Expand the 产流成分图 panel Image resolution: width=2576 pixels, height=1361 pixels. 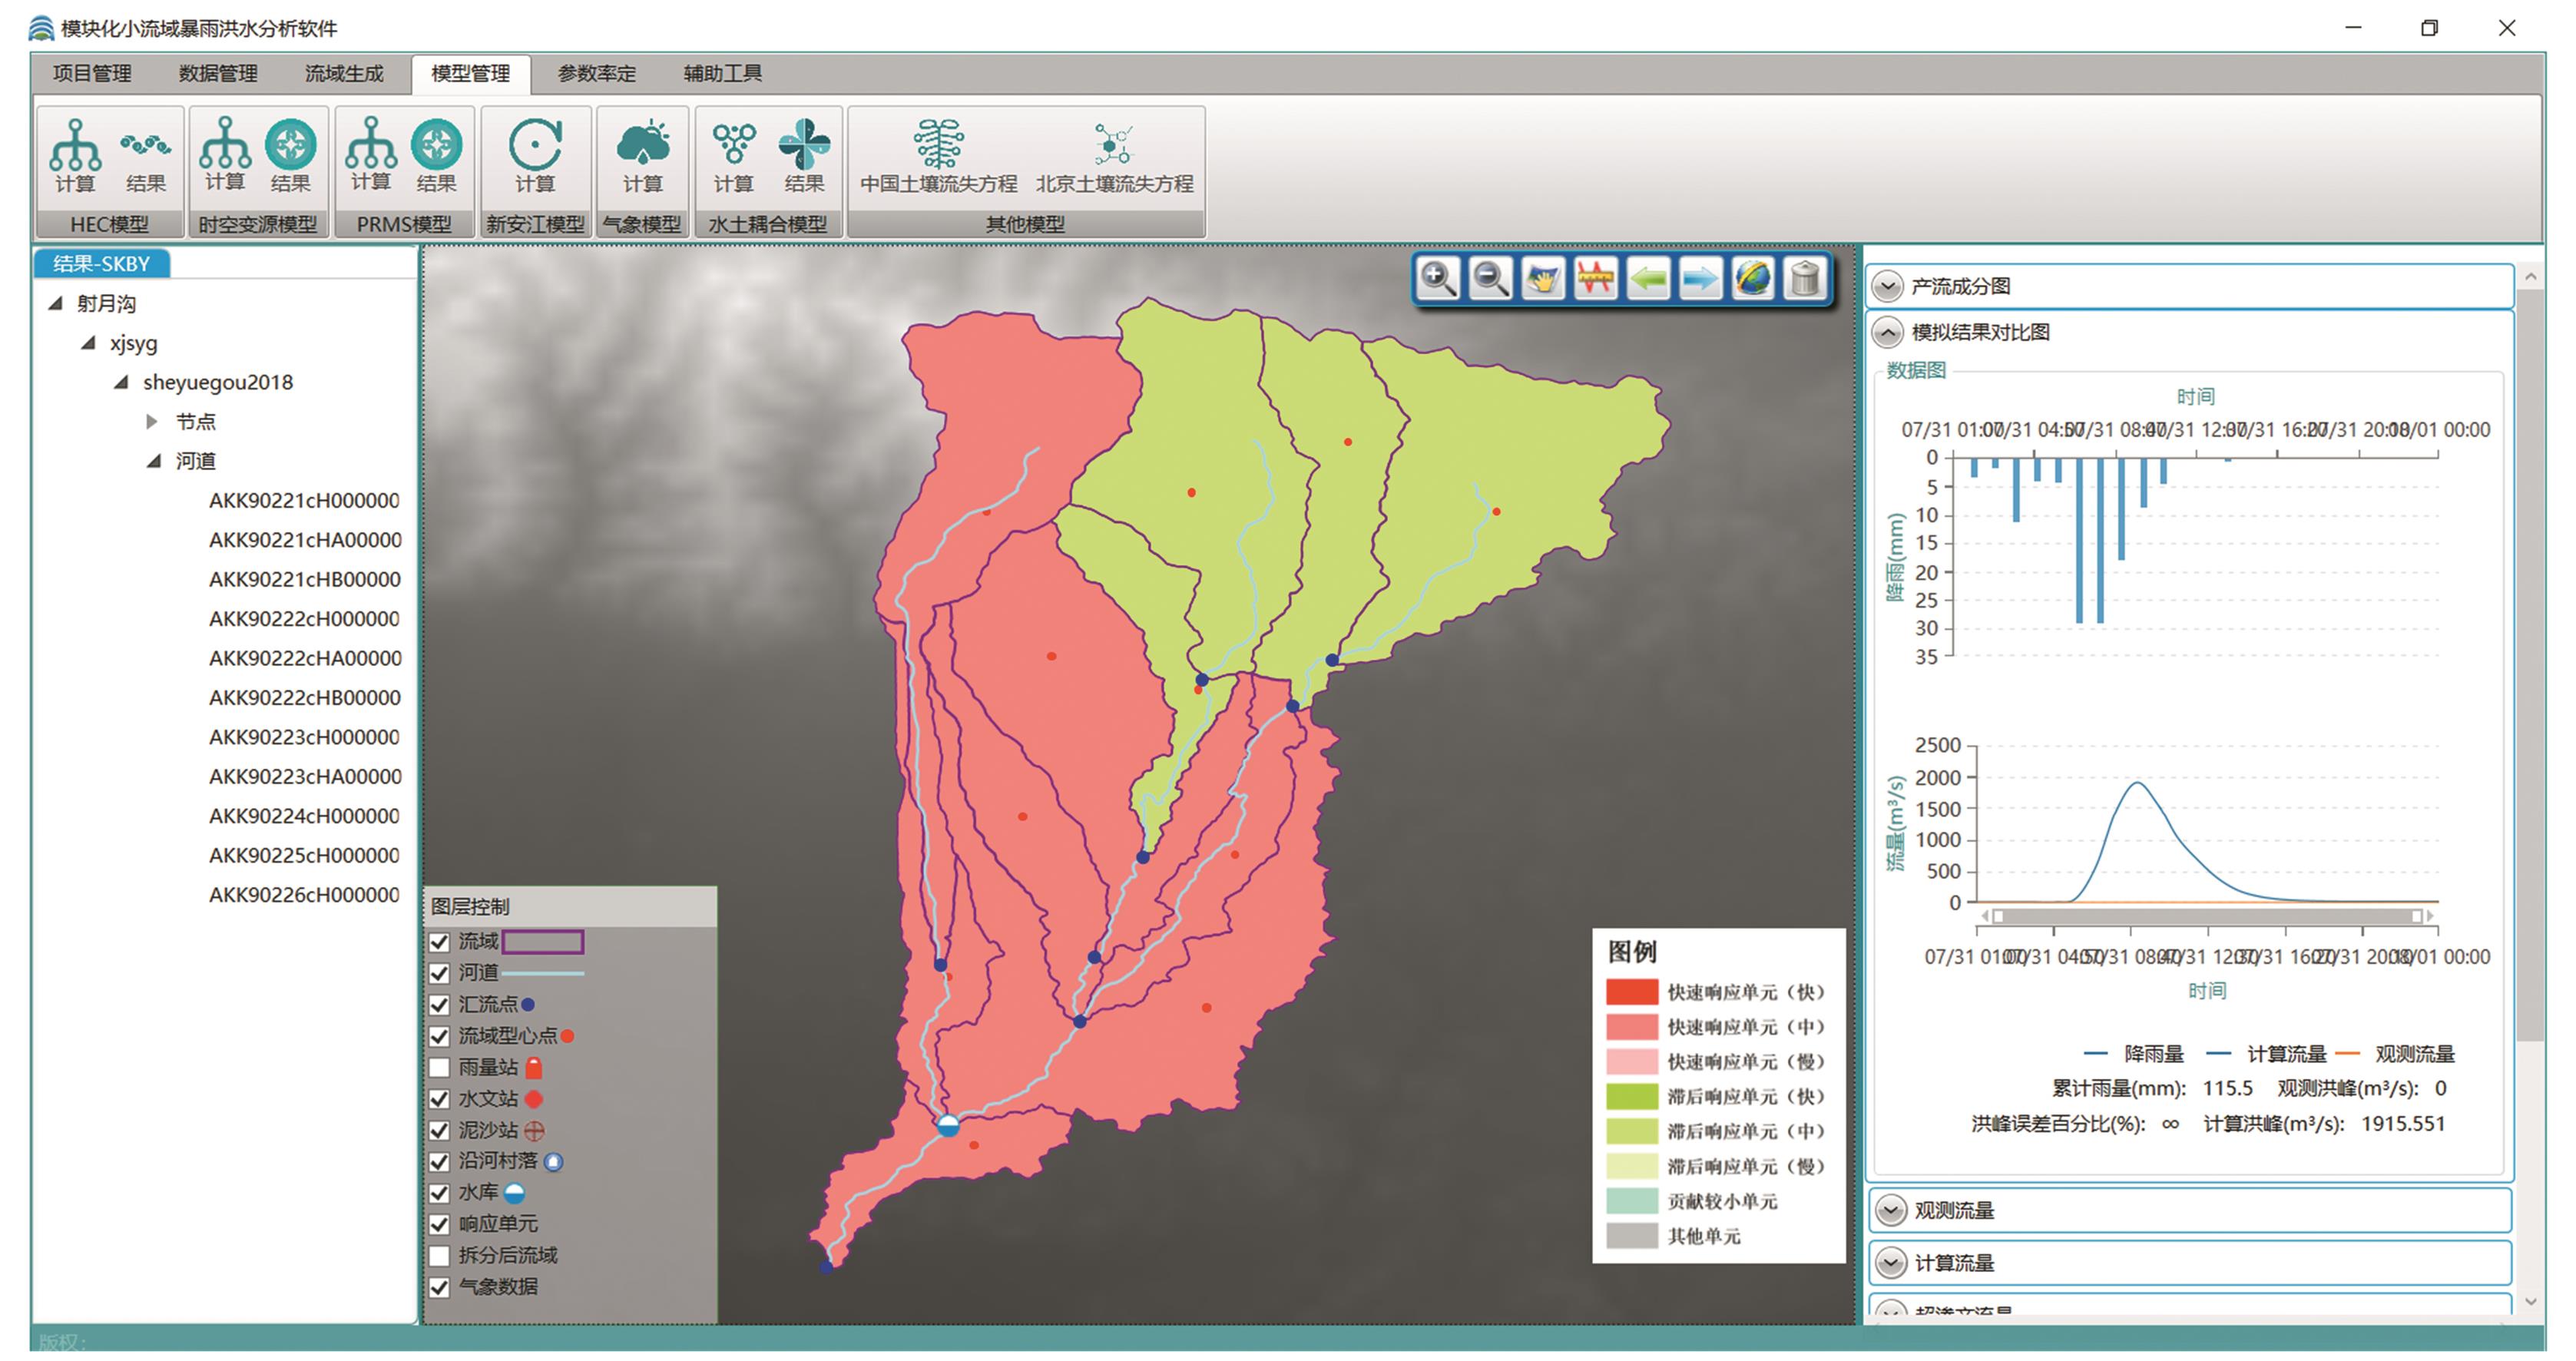1887,287
